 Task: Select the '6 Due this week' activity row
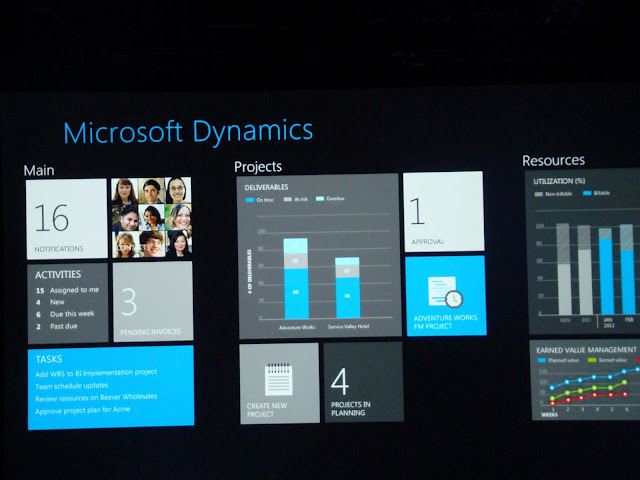coord(65,314)
